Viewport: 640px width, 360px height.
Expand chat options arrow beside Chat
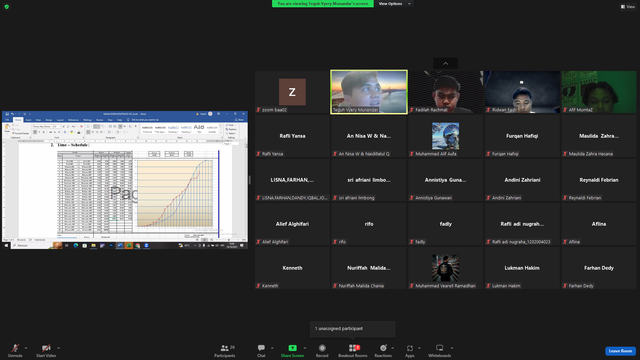[272, 348]
